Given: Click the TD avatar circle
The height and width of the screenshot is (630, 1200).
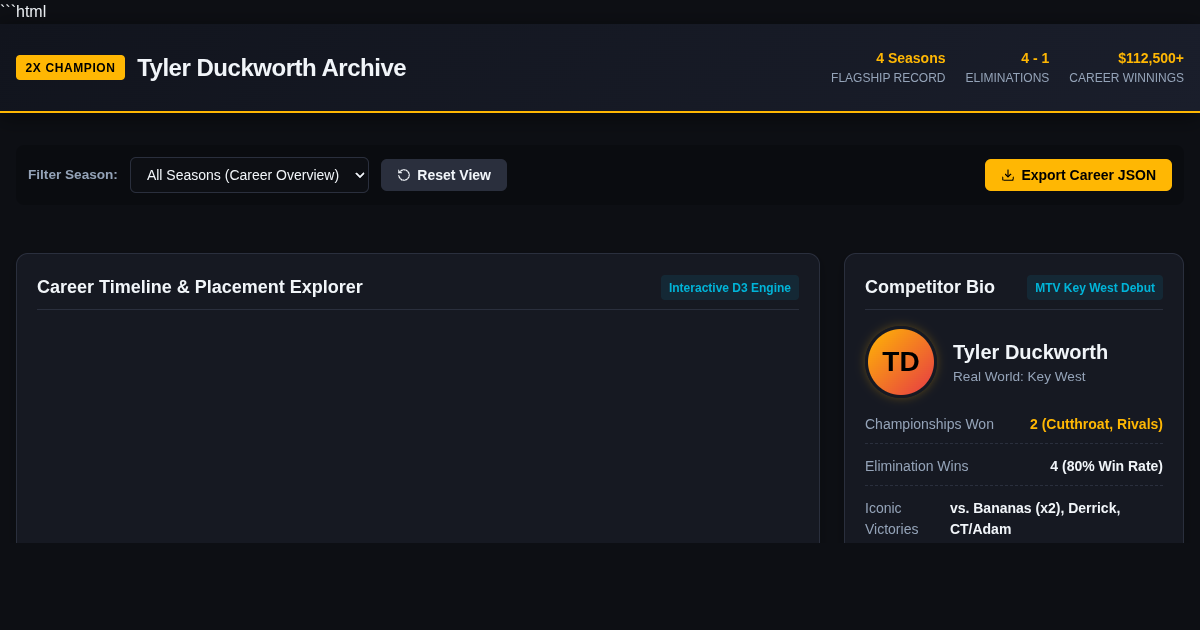Looking at the screenshot, I should (x=901, y=362).
